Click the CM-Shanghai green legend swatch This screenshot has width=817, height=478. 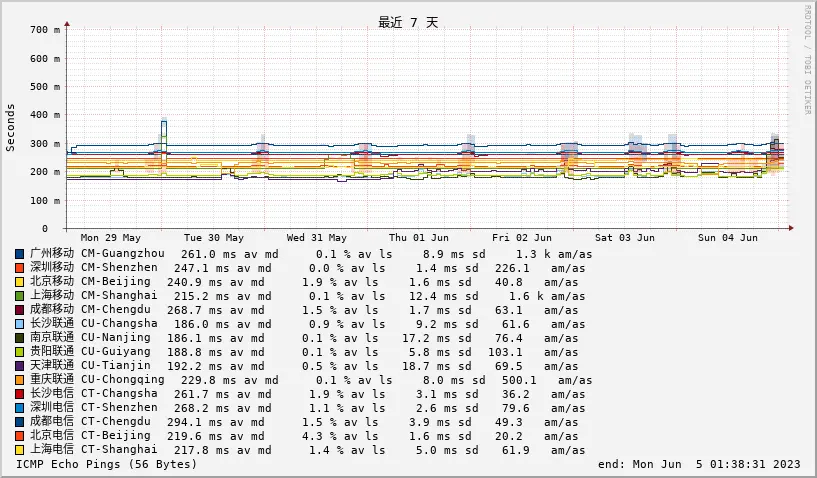tap(20, 296)
